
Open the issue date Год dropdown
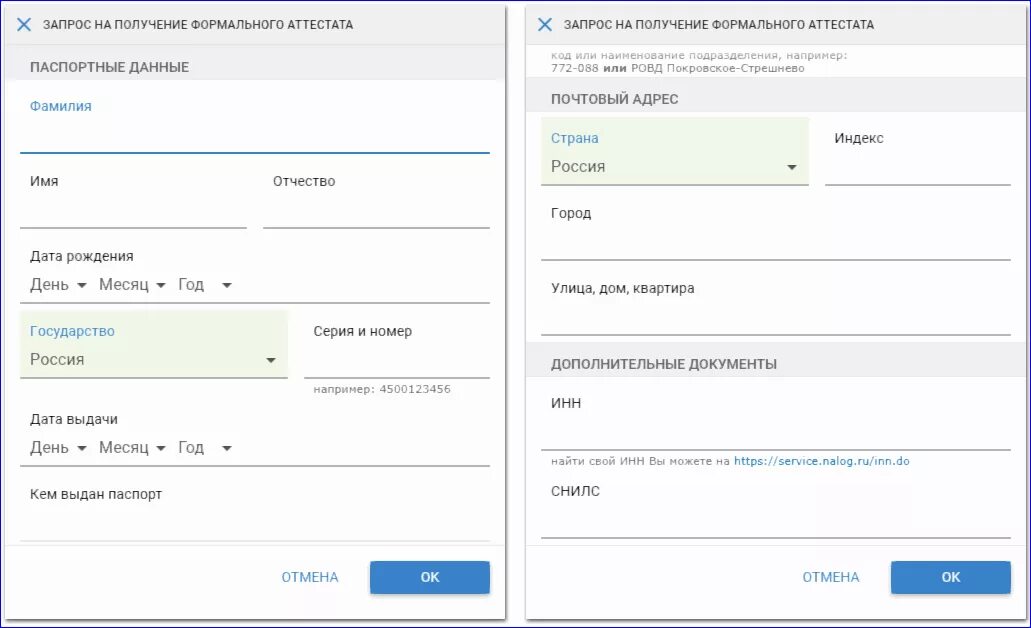tap(205, 448)
